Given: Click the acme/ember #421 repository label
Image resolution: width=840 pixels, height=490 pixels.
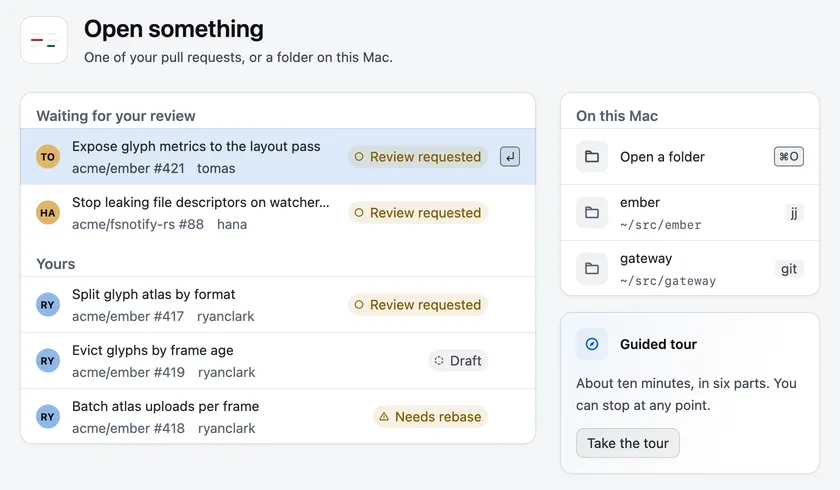Looking at the screenshot, I should click(128, 168).
